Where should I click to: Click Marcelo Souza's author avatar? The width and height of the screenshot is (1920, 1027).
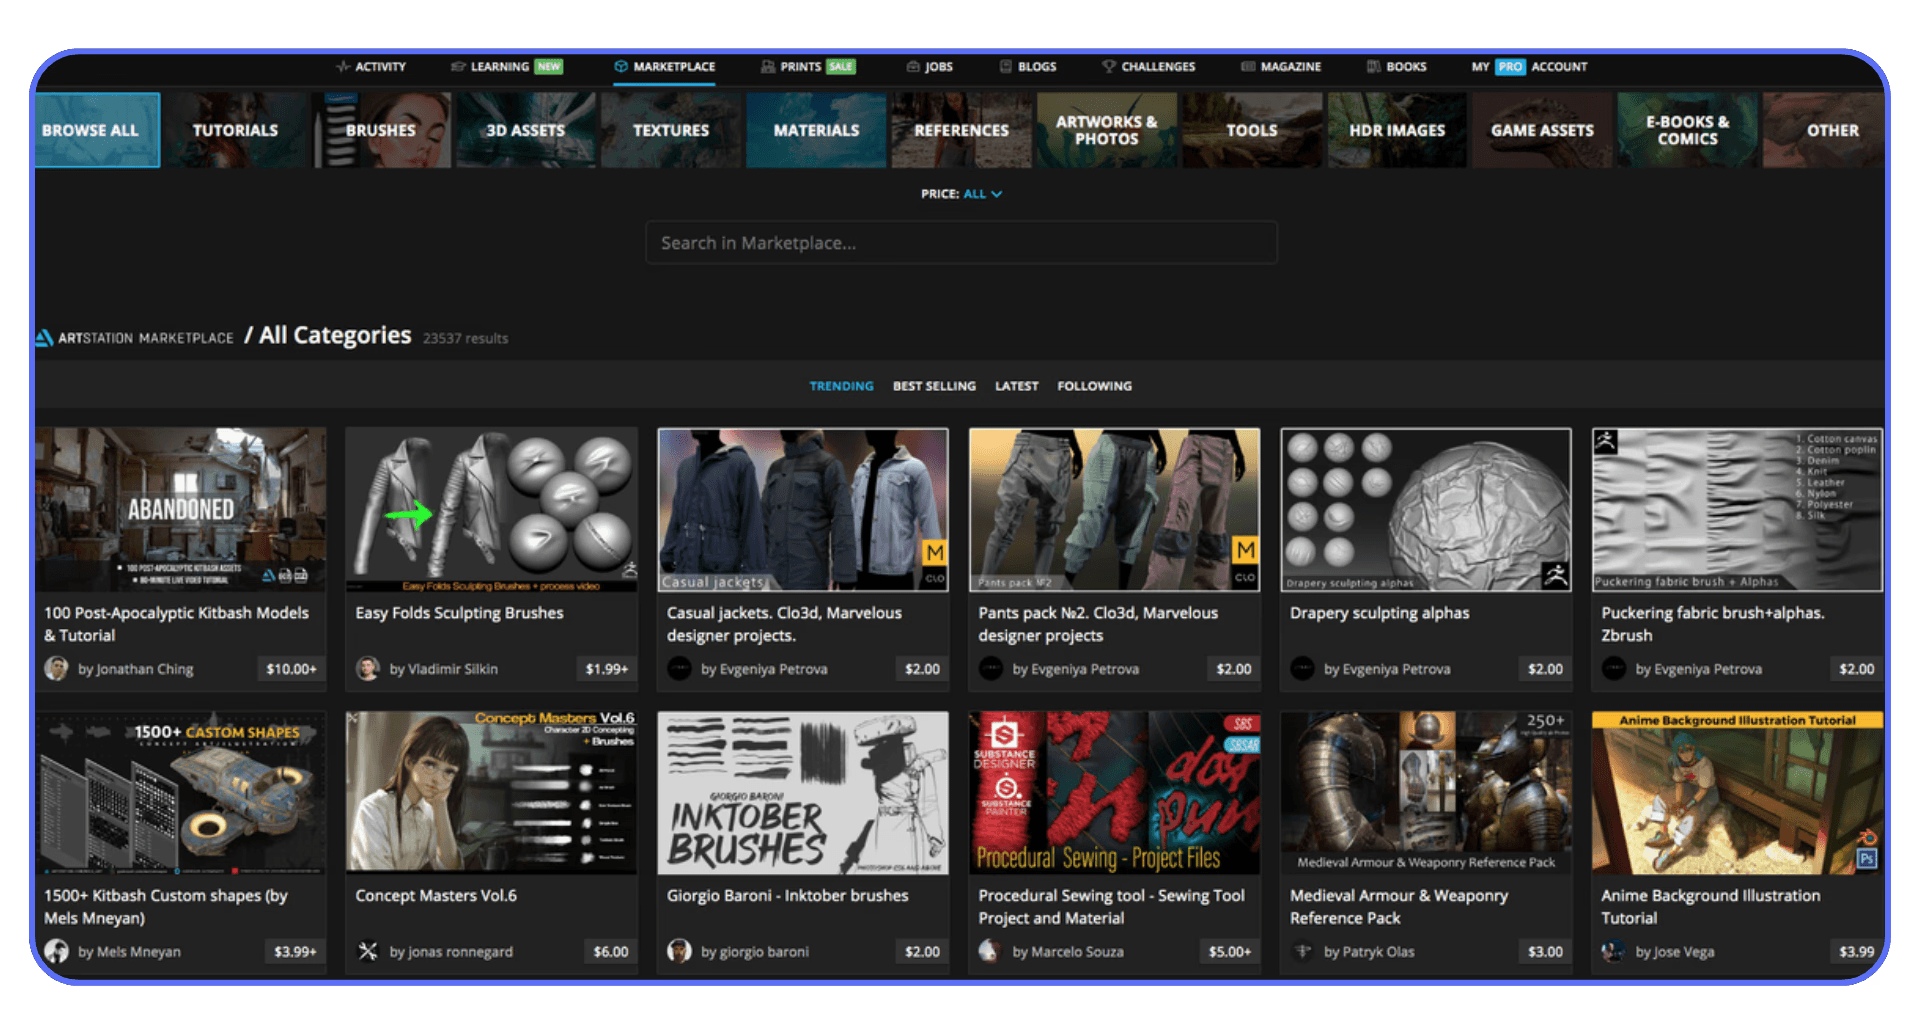(990, 951)
